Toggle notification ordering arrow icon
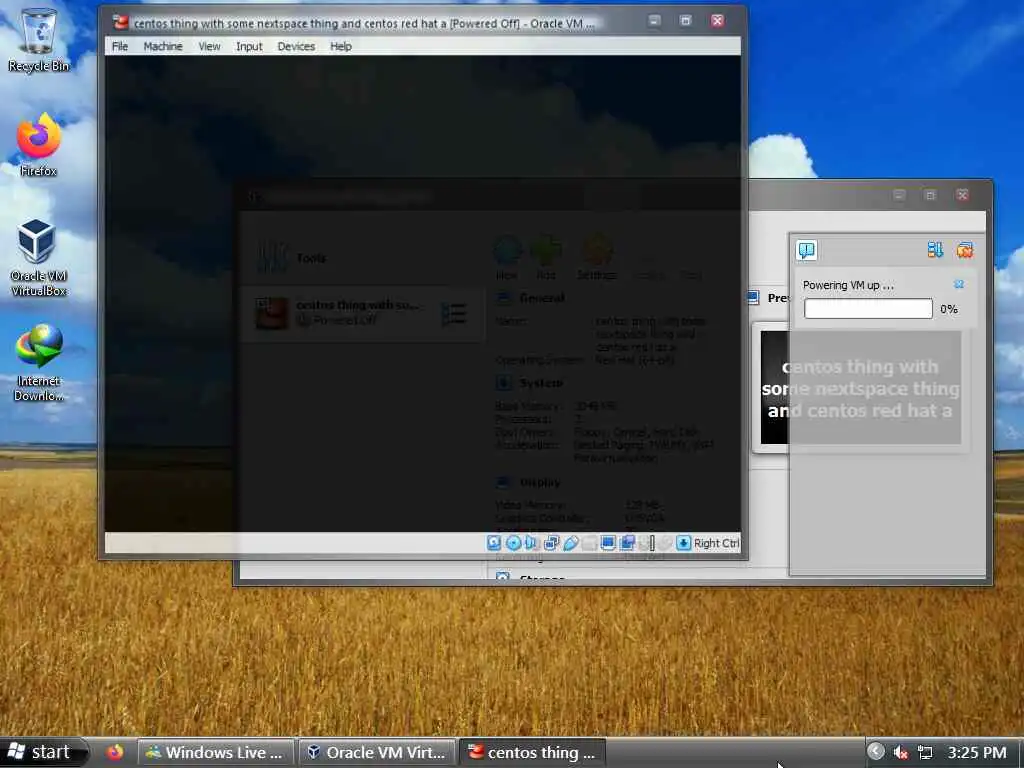Image resolution: width=1024 pixels, height=768 pixels. point(935,250)
